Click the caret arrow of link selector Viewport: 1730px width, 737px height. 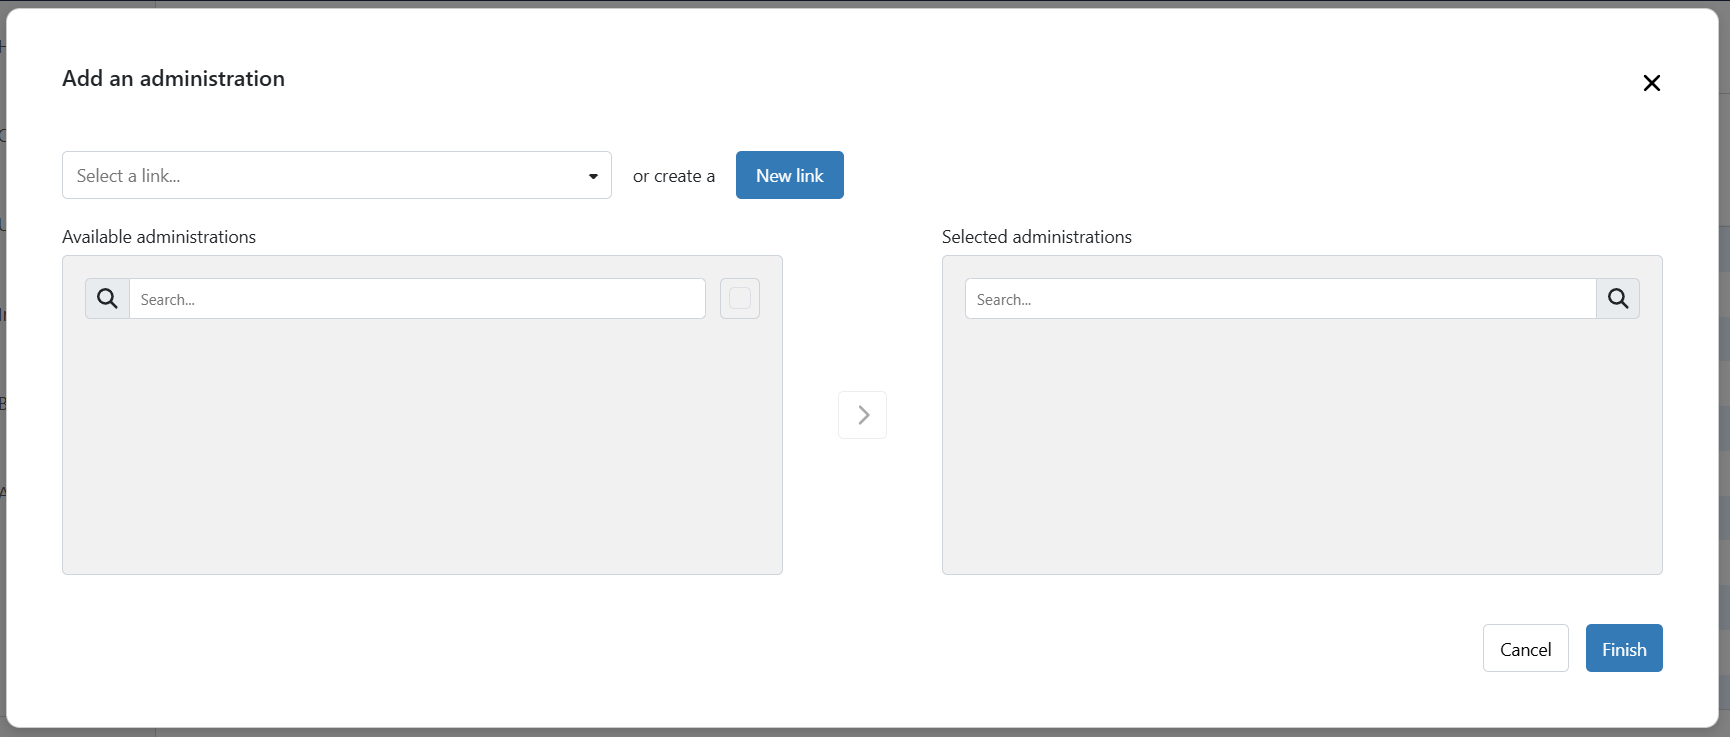[x=593, y=176]
